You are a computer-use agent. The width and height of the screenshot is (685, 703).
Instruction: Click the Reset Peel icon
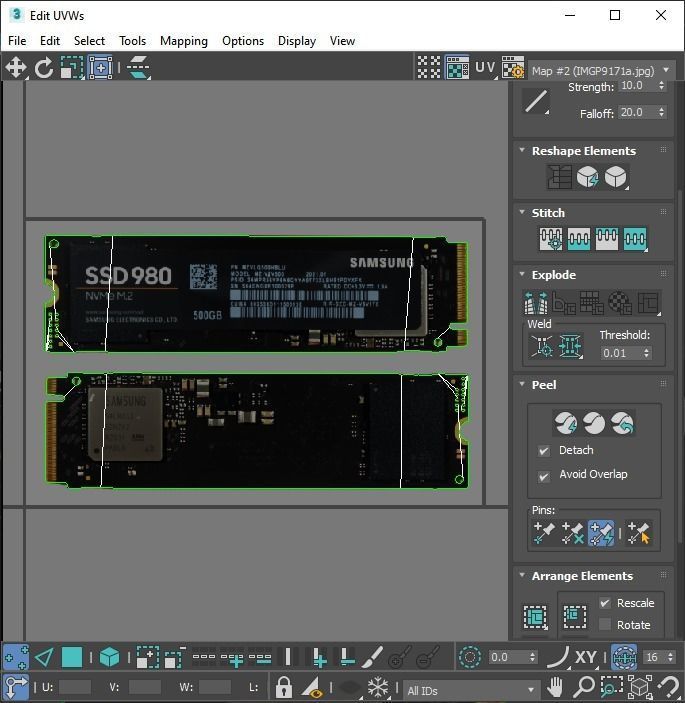coord(622,423)
